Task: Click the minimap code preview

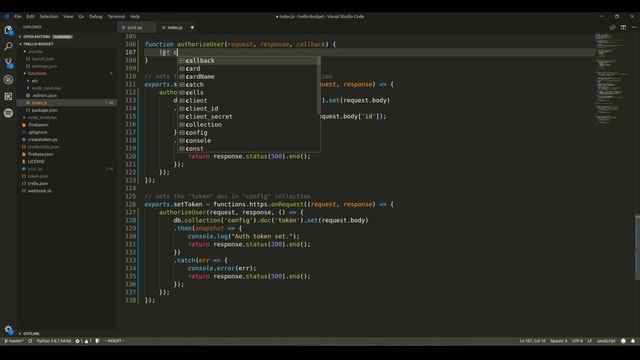Action: pyautogui.click(x=612, y=80)
